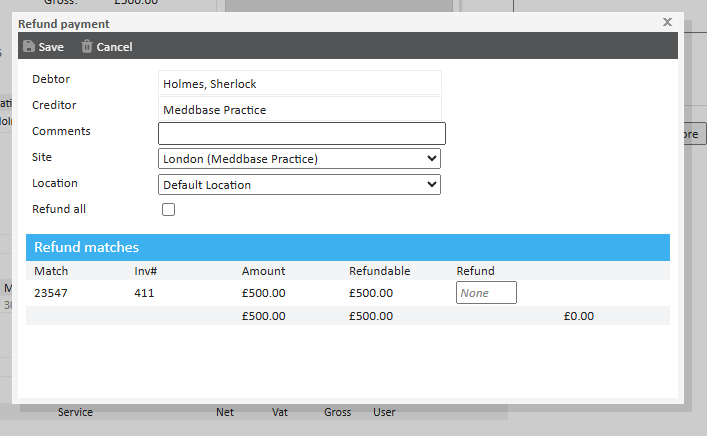This screenshot has height=436, width=707.
Task: Click the Save floppy disk icon
Action: point(28,46)
